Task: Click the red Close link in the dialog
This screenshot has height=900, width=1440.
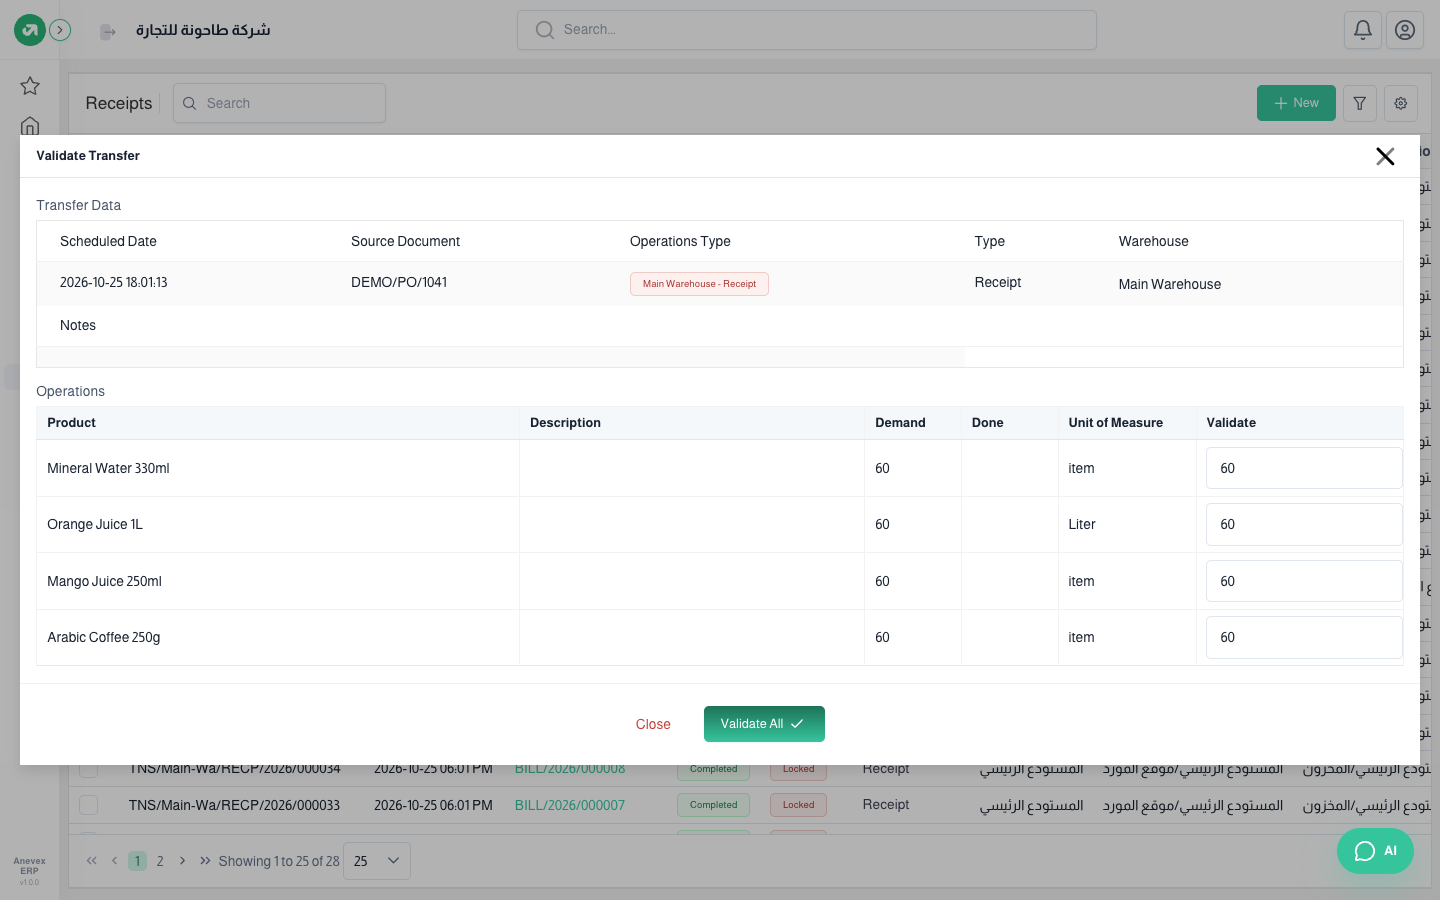Action: 653,724
